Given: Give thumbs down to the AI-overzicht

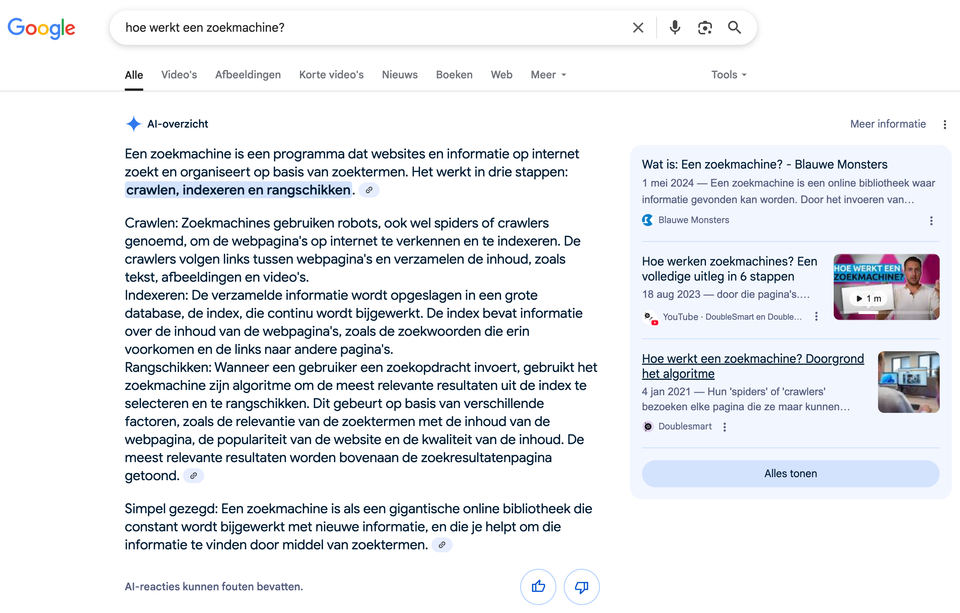Looking at the screenshot, I should (x=581, y=587).
